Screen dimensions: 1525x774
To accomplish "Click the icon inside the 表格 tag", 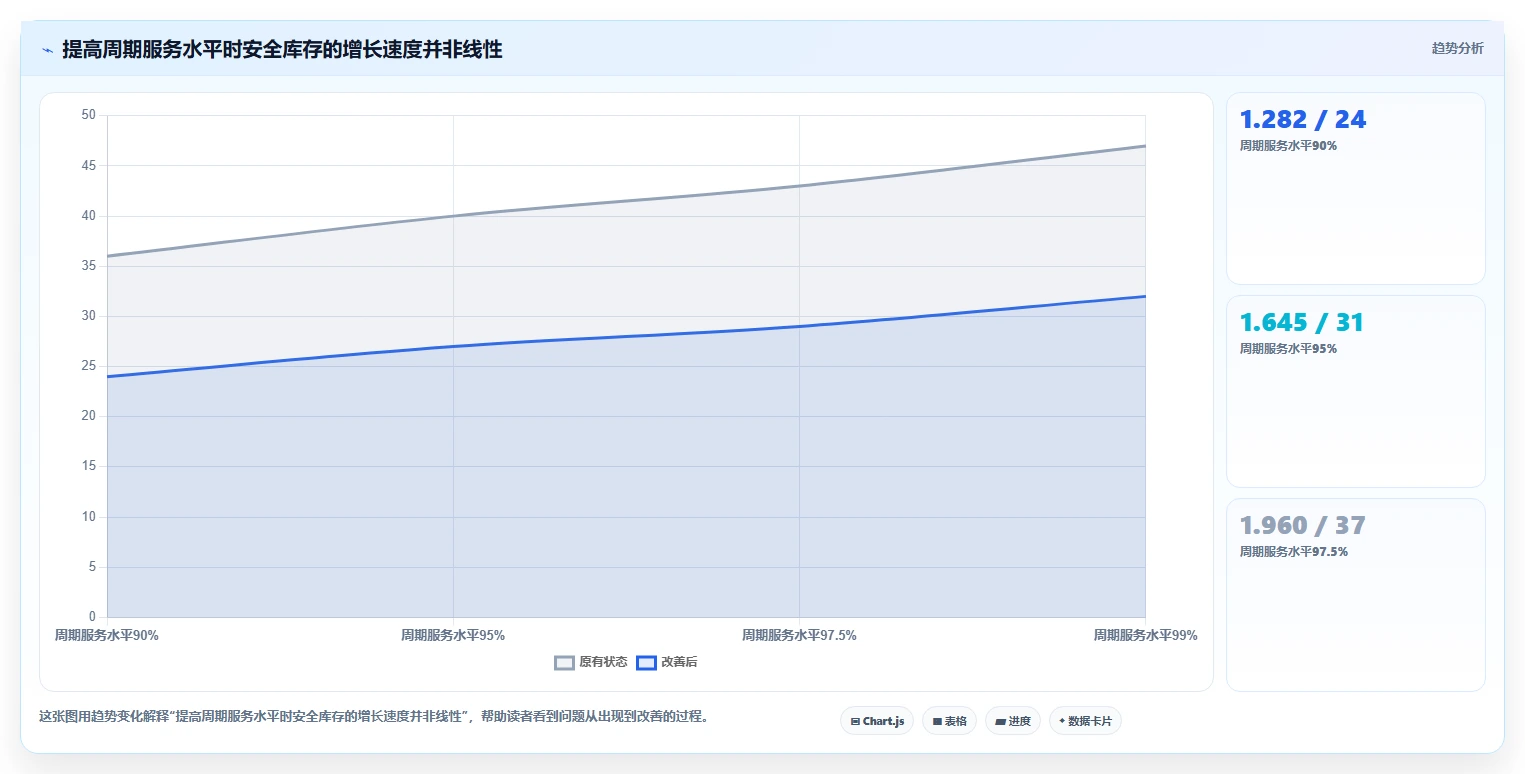I will [x=937, y=721].
